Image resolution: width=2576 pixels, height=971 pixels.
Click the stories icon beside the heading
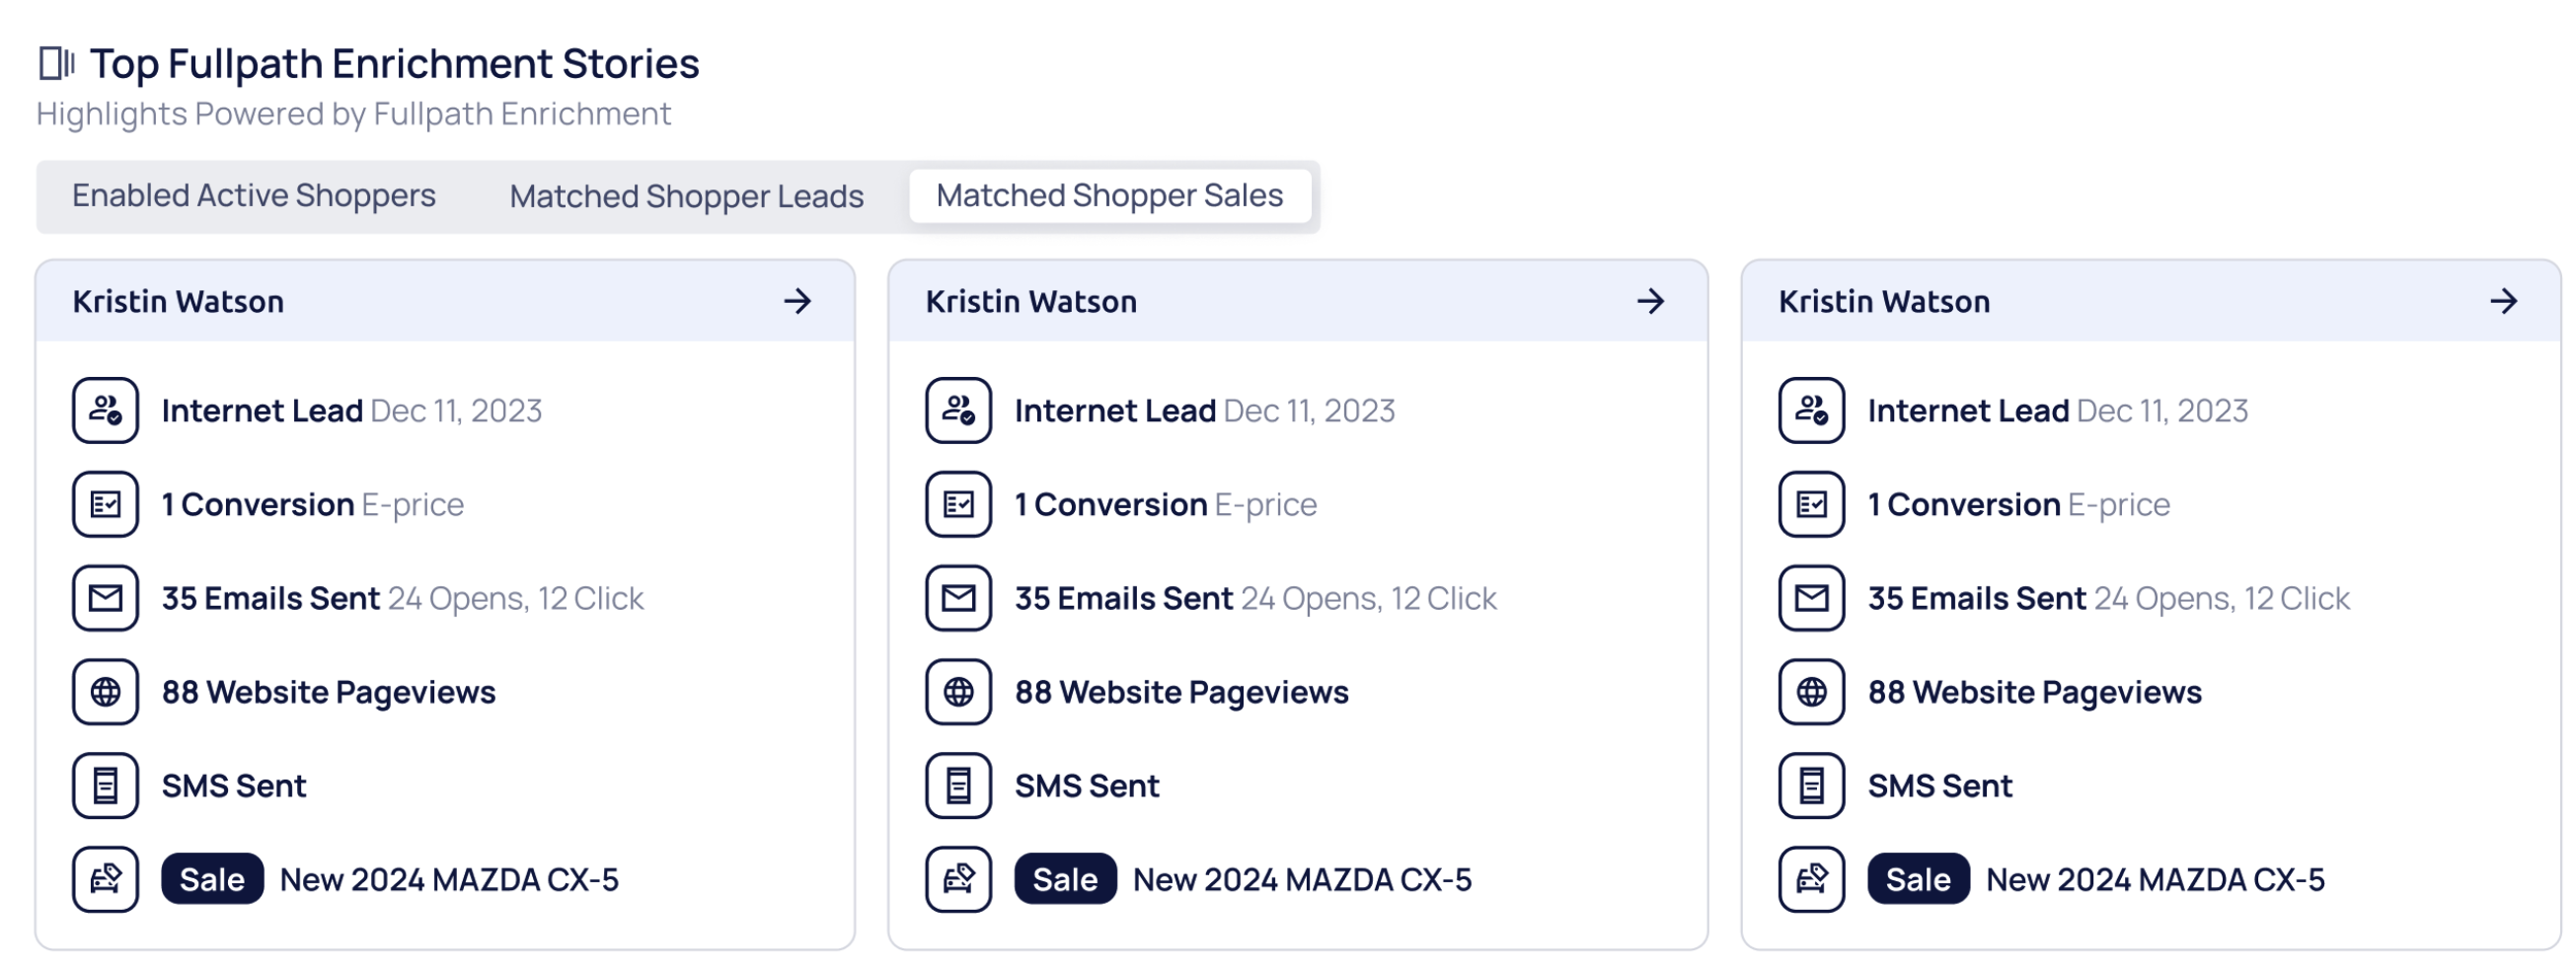tap(56, 63)
